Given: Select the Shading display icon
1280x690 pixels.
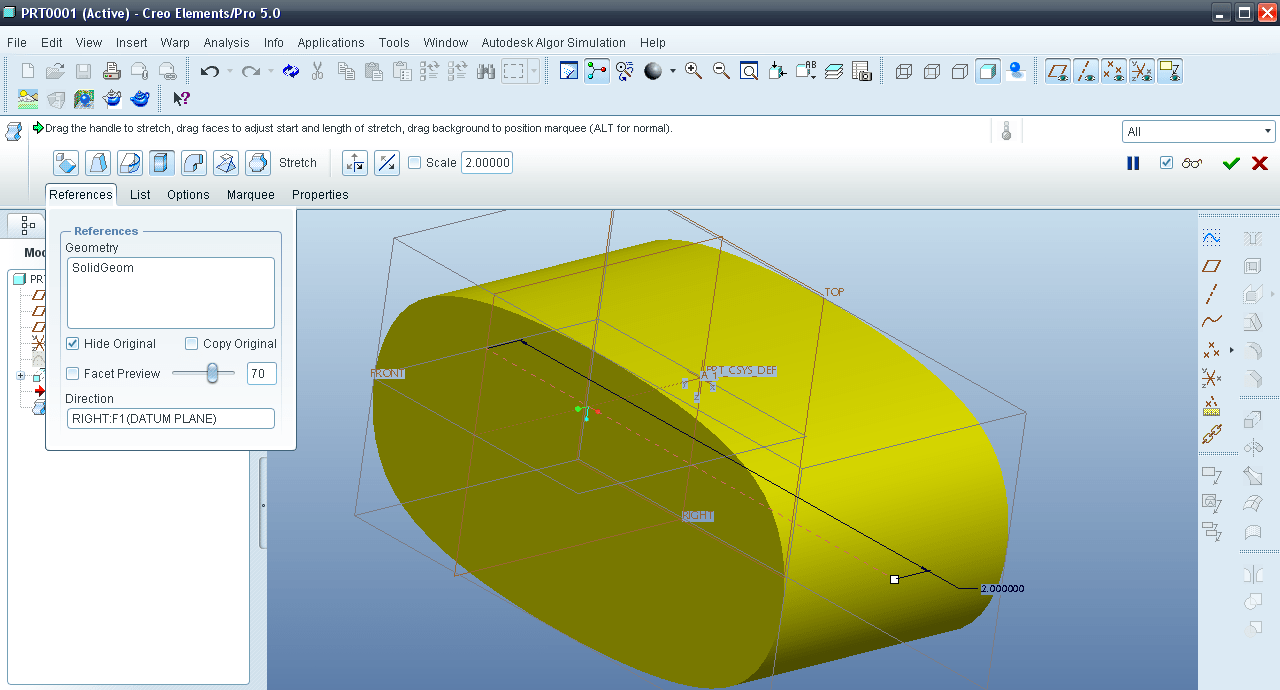Looking at the screenshot, I should [988, 71].
